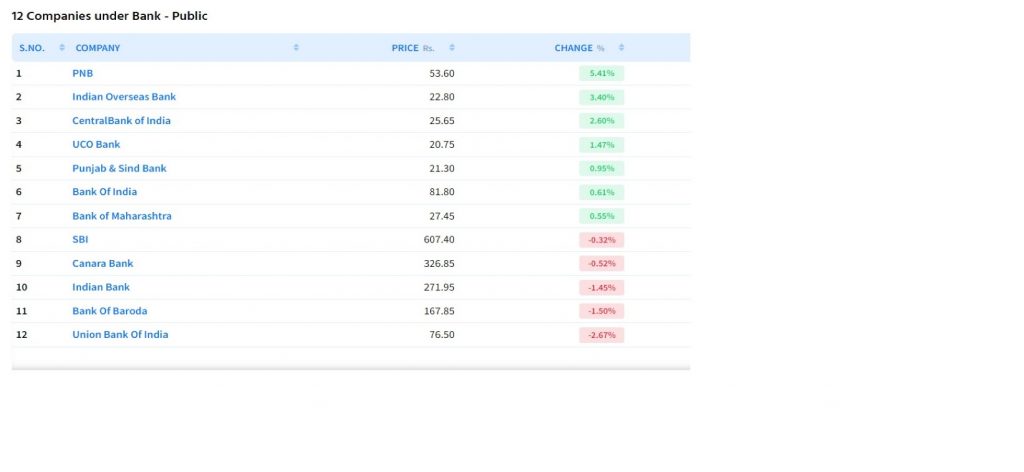Click the S.NO. column header
The width and height of the screenshot is (1024, 472).
[x=32, y=48]
